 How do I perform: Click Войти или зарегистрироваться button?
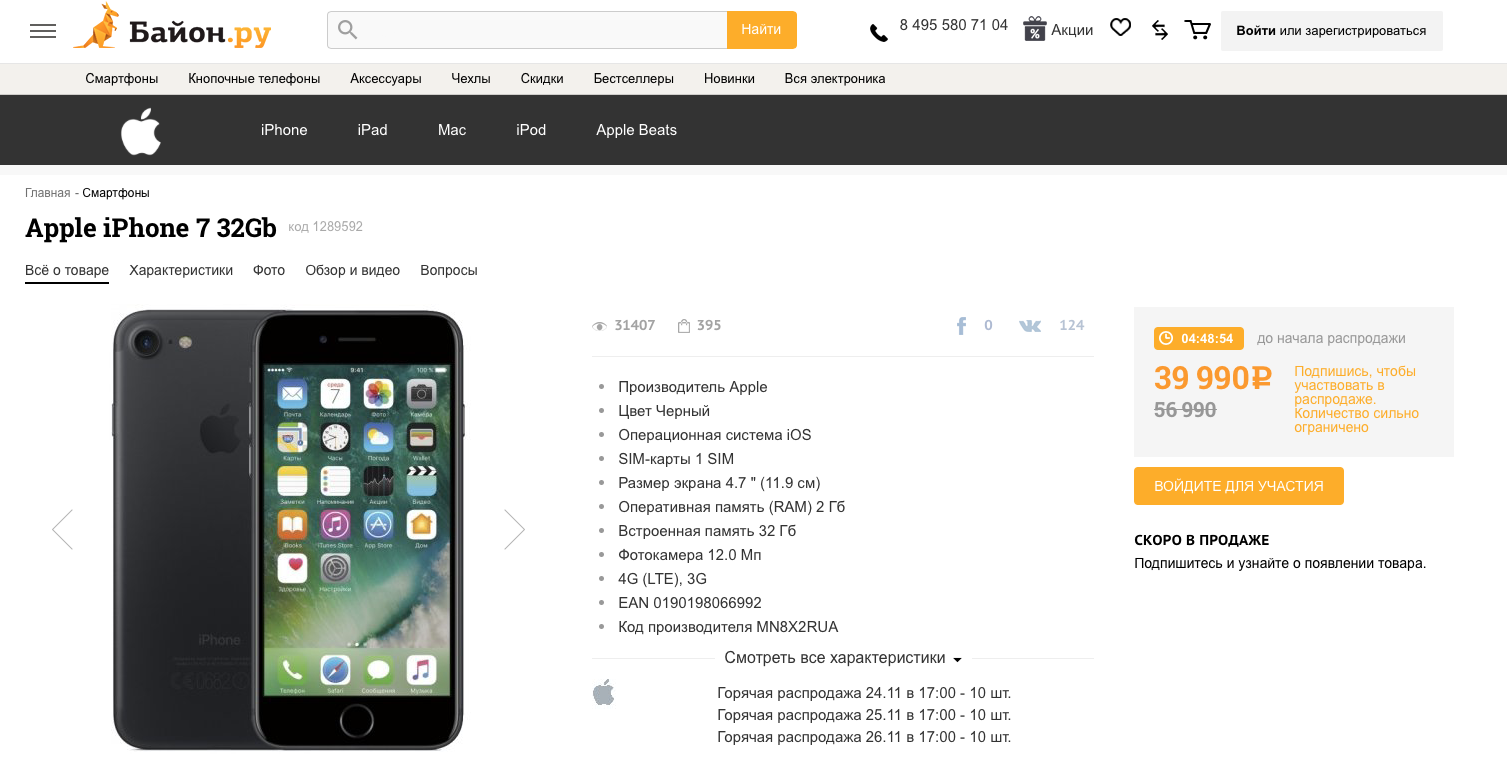[1331, 31]
